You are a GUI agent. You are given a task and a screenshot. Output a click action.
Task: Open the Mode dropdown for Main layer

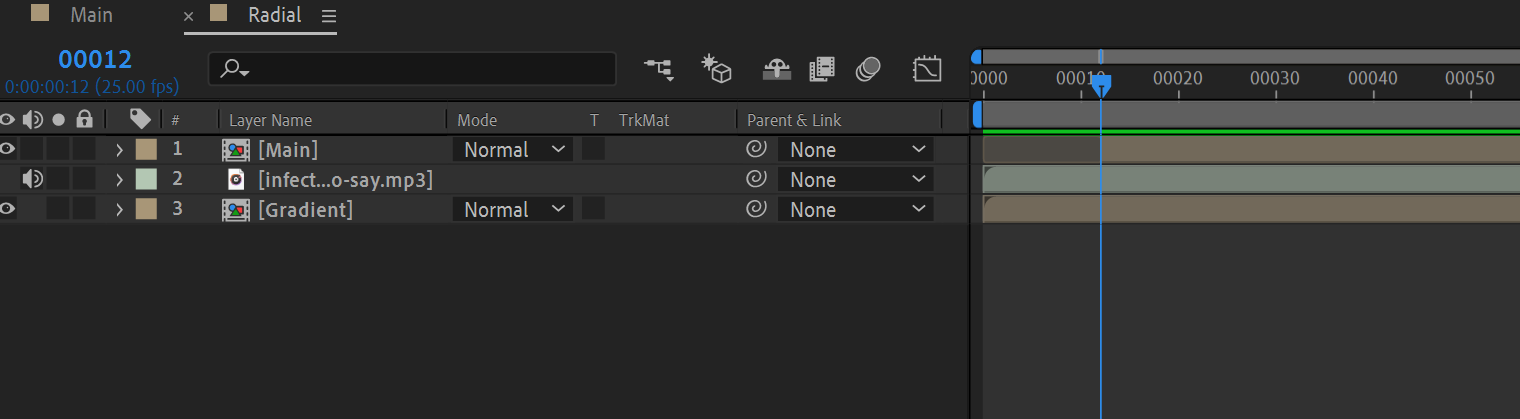tap(513, 150)
